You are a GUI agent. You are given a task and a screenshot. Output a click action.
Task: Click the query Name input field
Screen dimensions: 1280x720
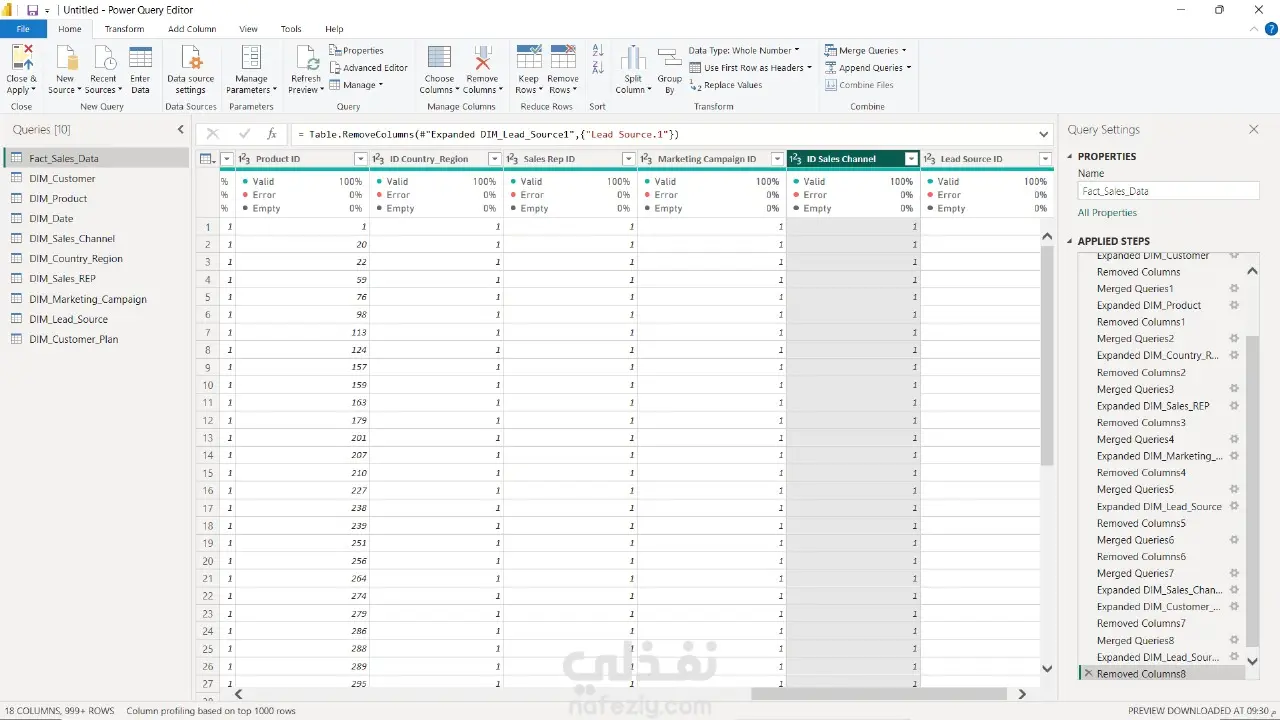point(1168,191)
